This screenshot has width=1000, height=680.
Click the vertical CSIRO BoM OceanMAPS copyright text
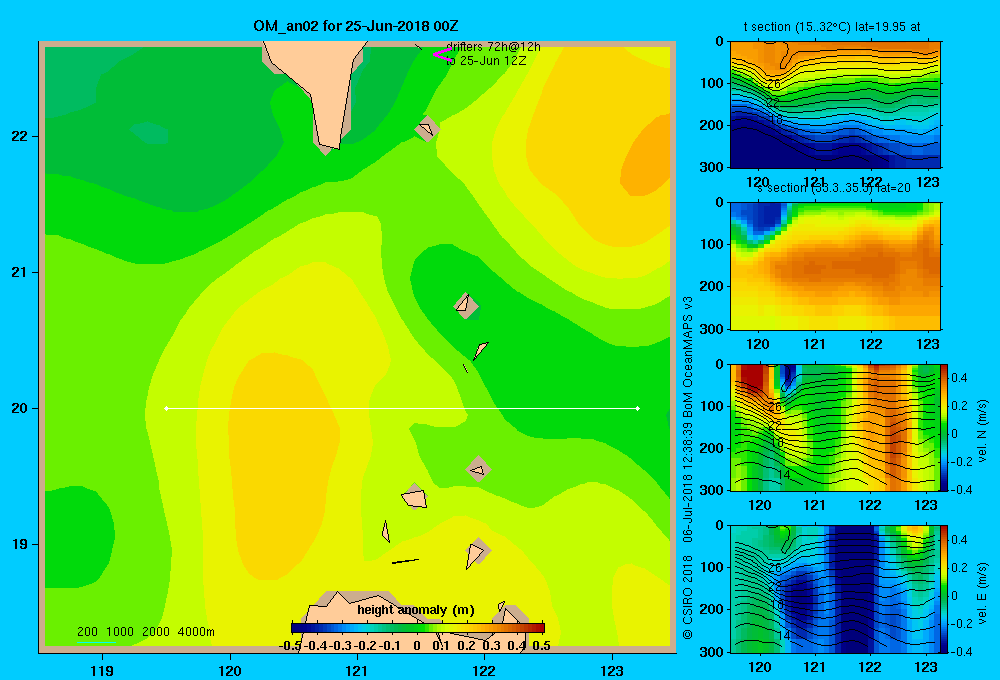688,468
